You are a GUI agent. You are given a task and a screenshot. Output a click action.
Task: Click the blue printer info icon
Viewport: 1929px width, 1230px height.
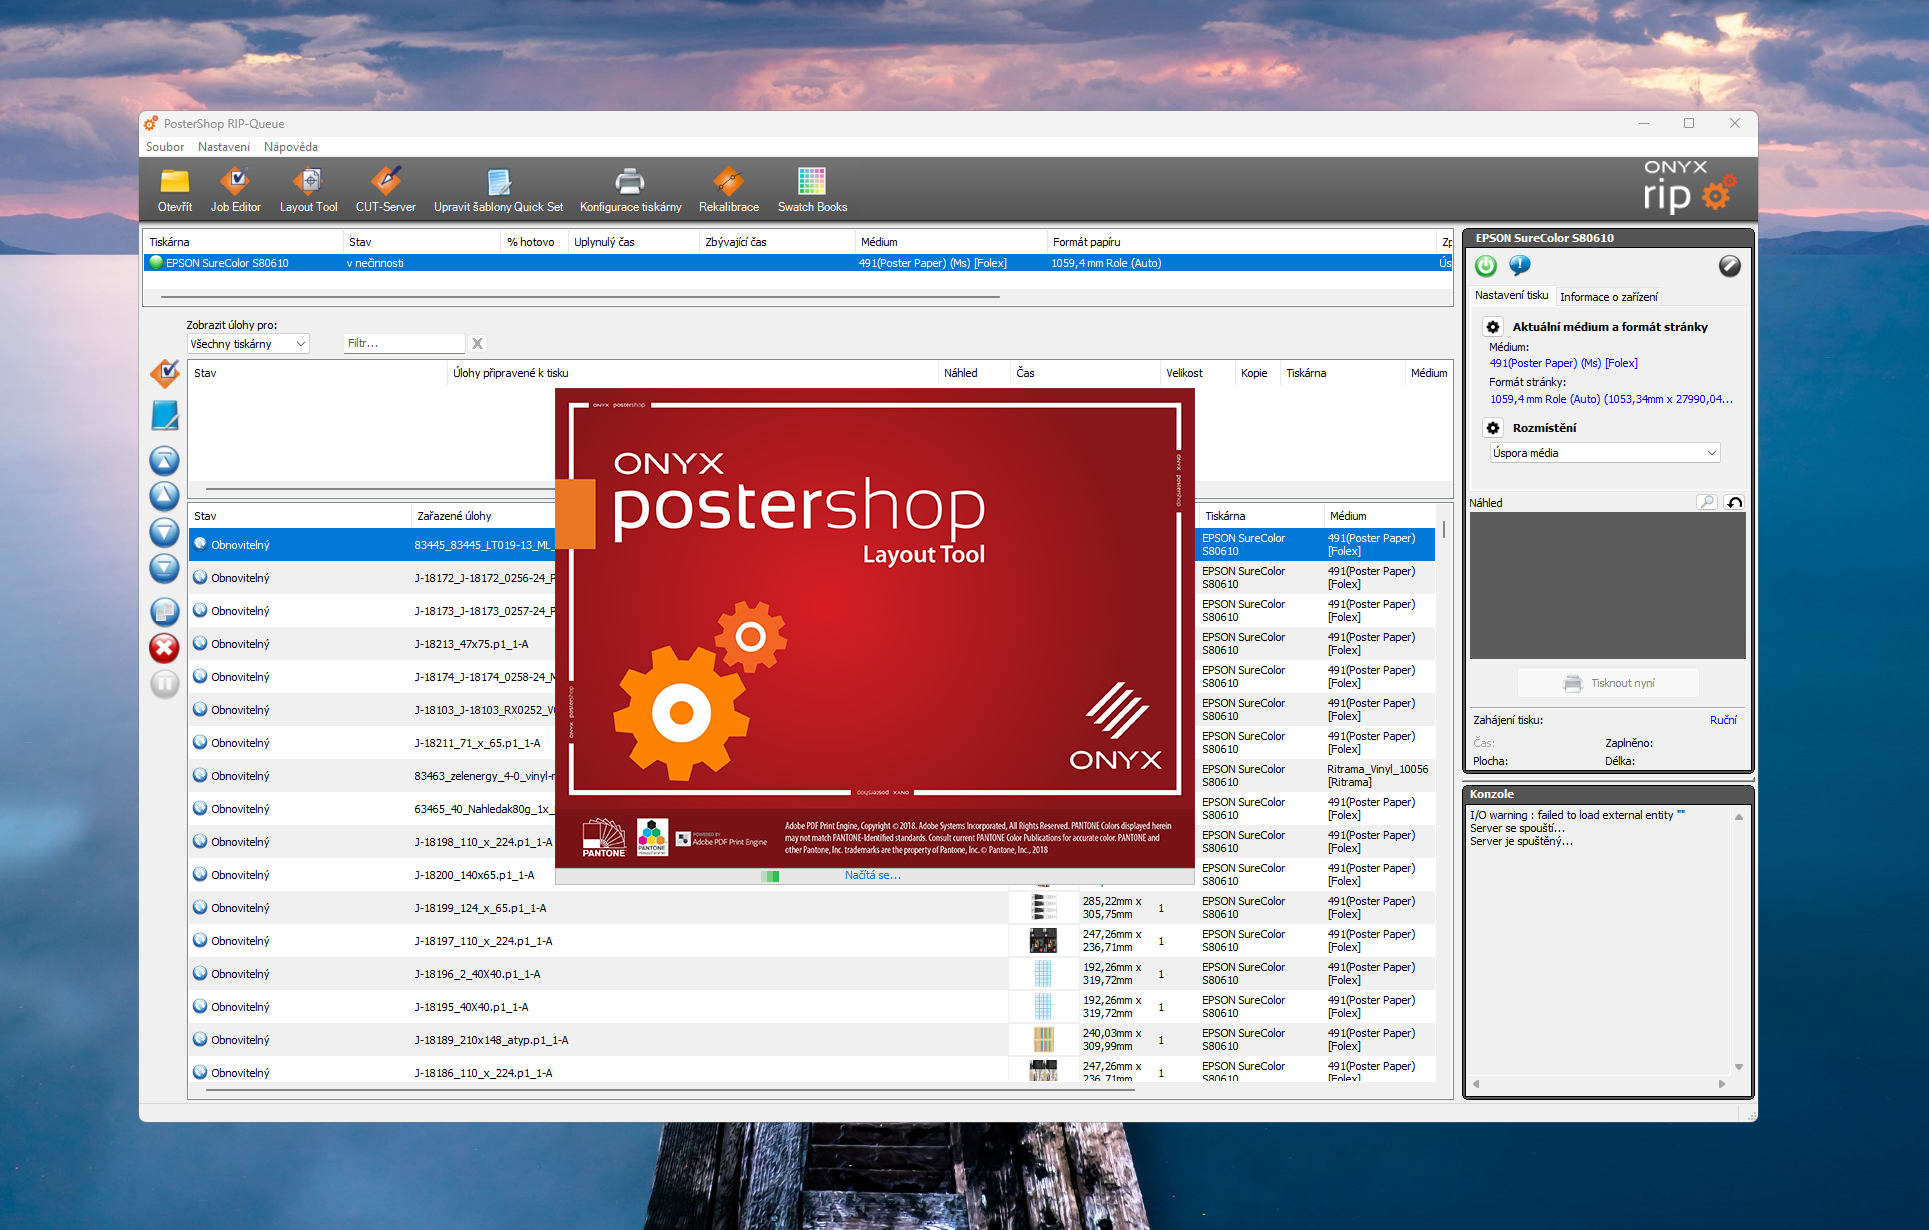(x=1520, y=265)
